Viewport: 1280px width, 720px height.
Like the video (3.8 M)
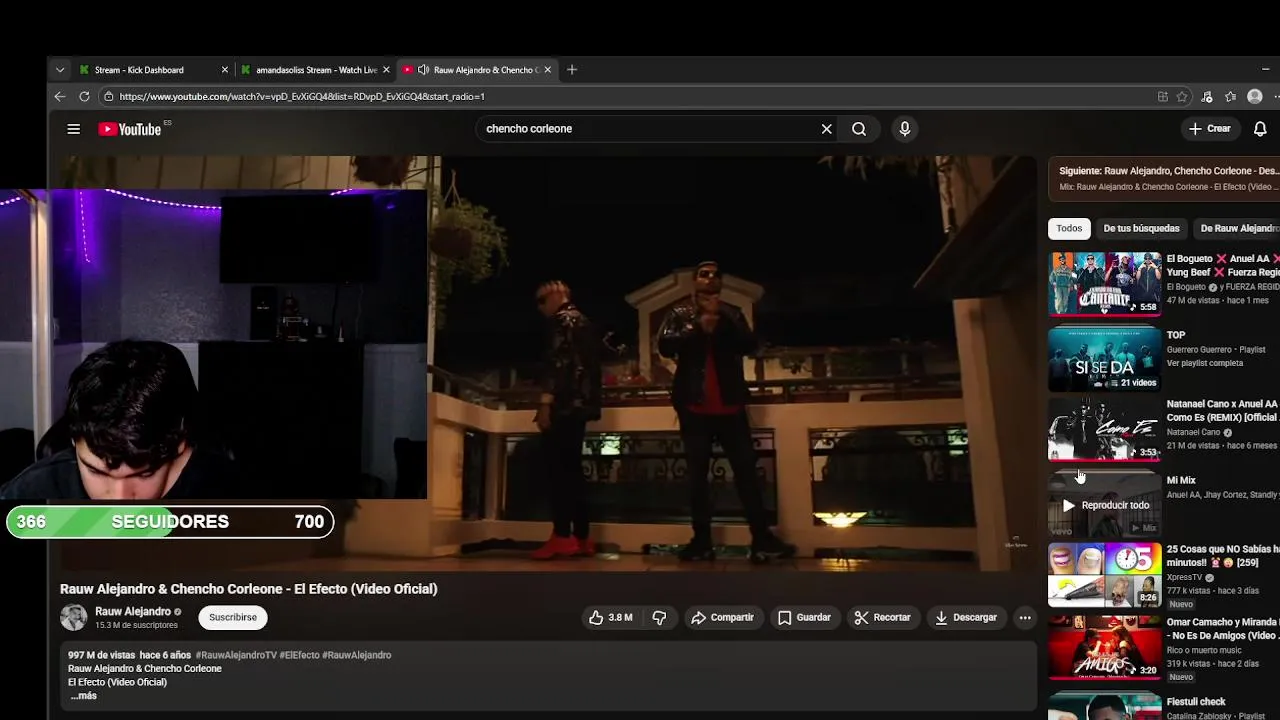click(611, 618)
